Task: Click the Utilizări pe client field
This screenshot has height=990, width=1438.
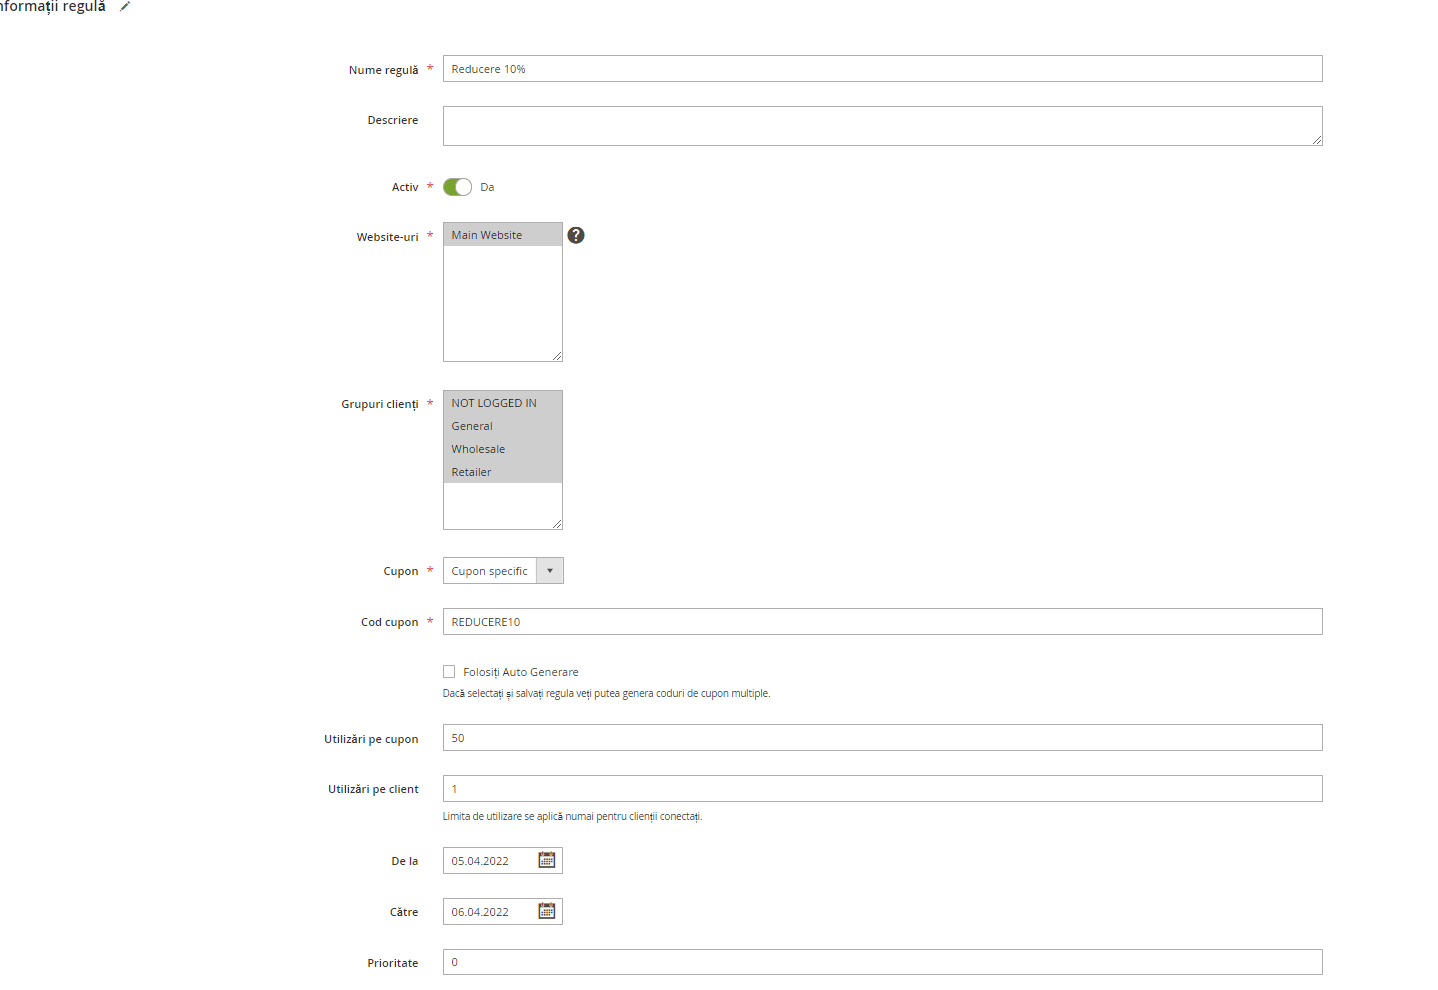Action: (882, 789)
